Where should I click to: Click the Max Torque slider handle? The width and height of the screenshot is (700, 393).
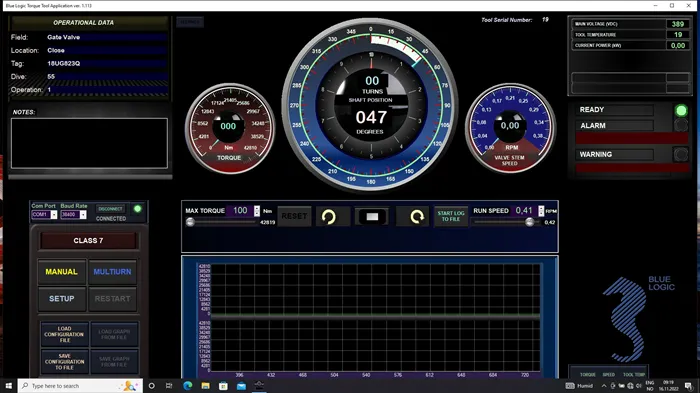pyautogui.click(x=190, y=222)
